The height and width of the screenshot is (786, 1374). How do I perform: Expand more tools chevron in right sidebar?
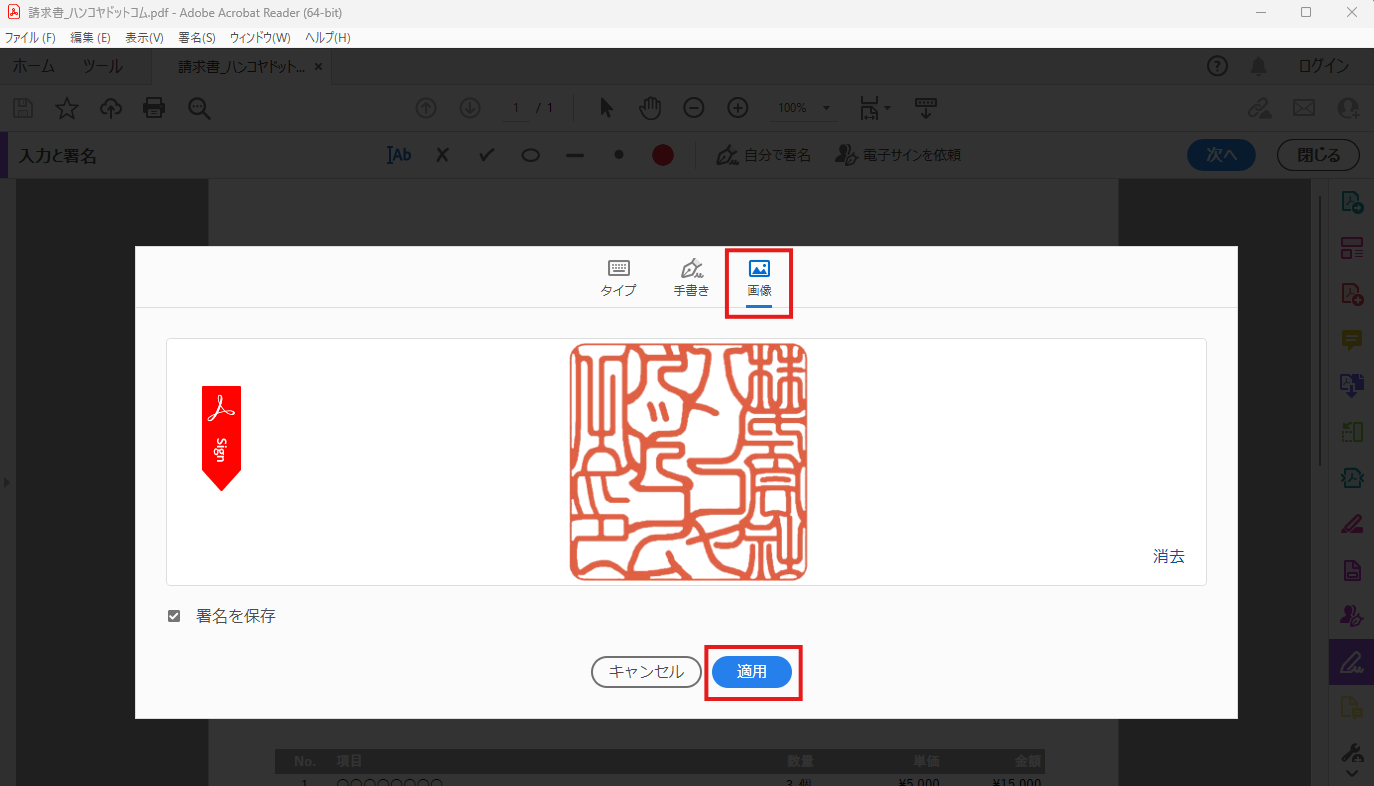(x=1351, y=771)
